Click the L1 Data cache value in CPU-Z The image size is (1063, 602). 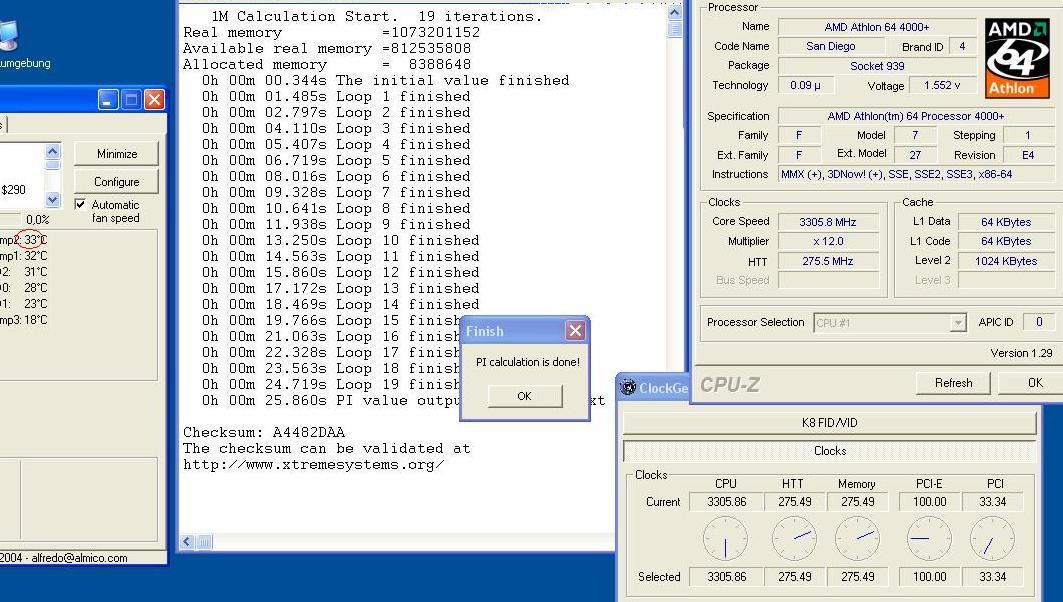tap(1005, 222)
